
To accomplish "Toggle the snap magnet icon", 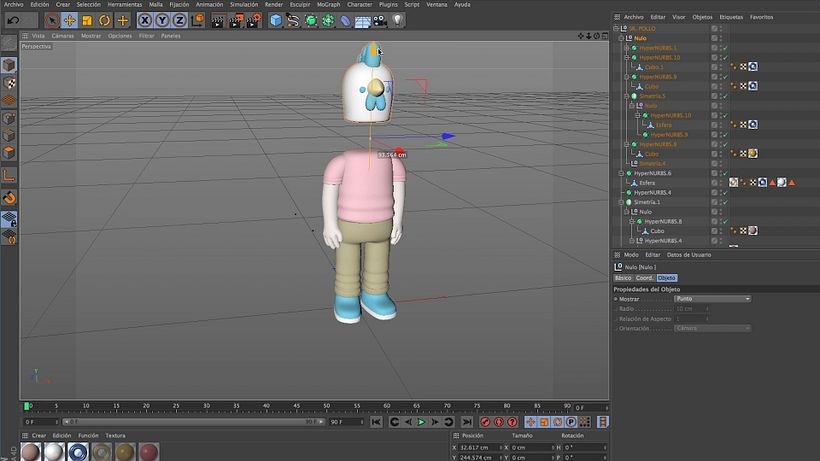I will point(9,198).
